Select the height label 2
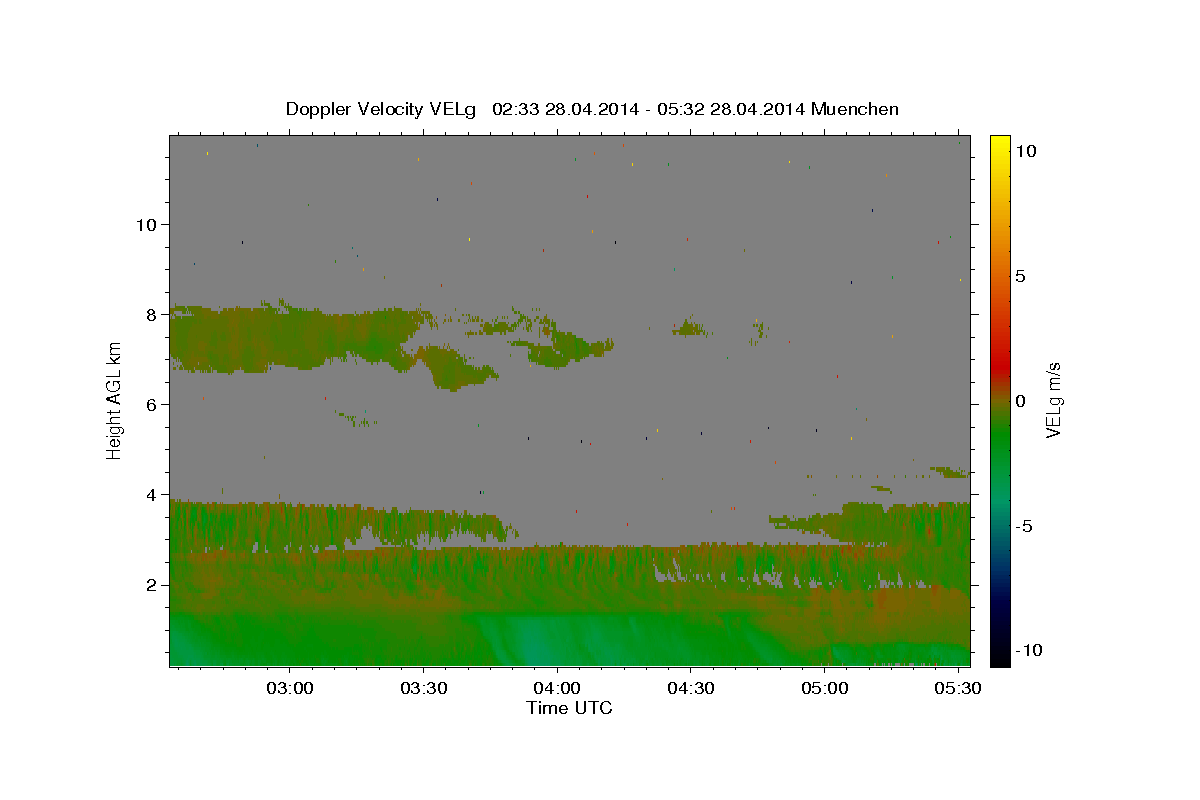Image resolution: width=1200 pixels, height=800 pixels. [x=152, y=584]
